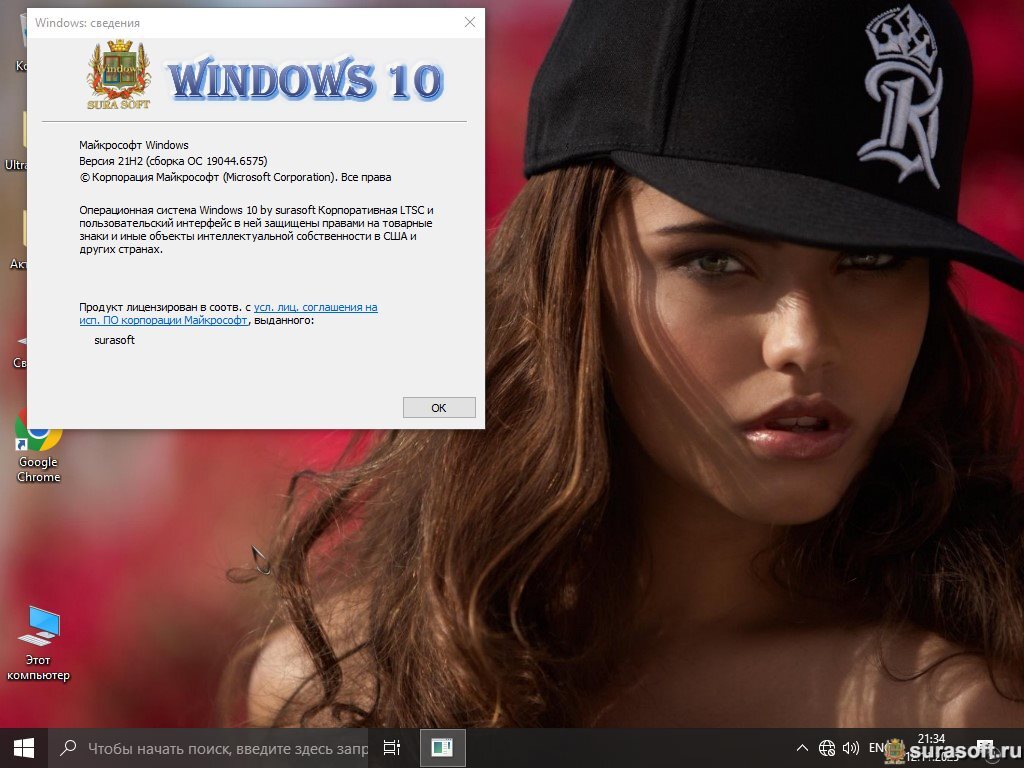The width and height of the screenshot is (1024, 768).
Task: Expand the hidden system tray icons
Action: point(802,748)
